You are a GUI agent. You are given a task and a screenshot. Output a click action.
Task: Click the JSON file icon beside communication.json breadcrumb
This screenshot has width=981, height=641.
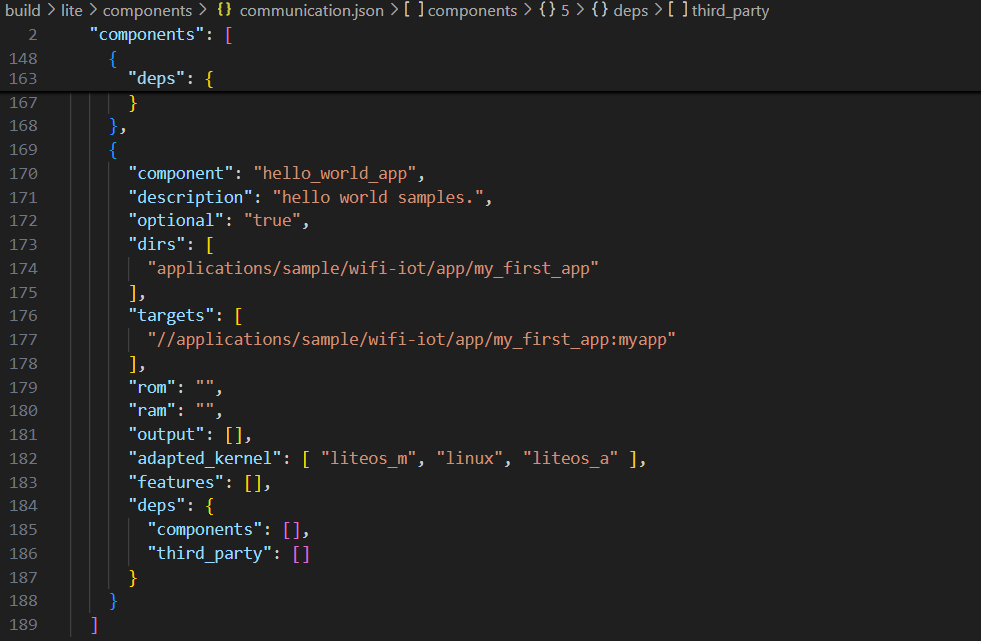coord(225,11)
